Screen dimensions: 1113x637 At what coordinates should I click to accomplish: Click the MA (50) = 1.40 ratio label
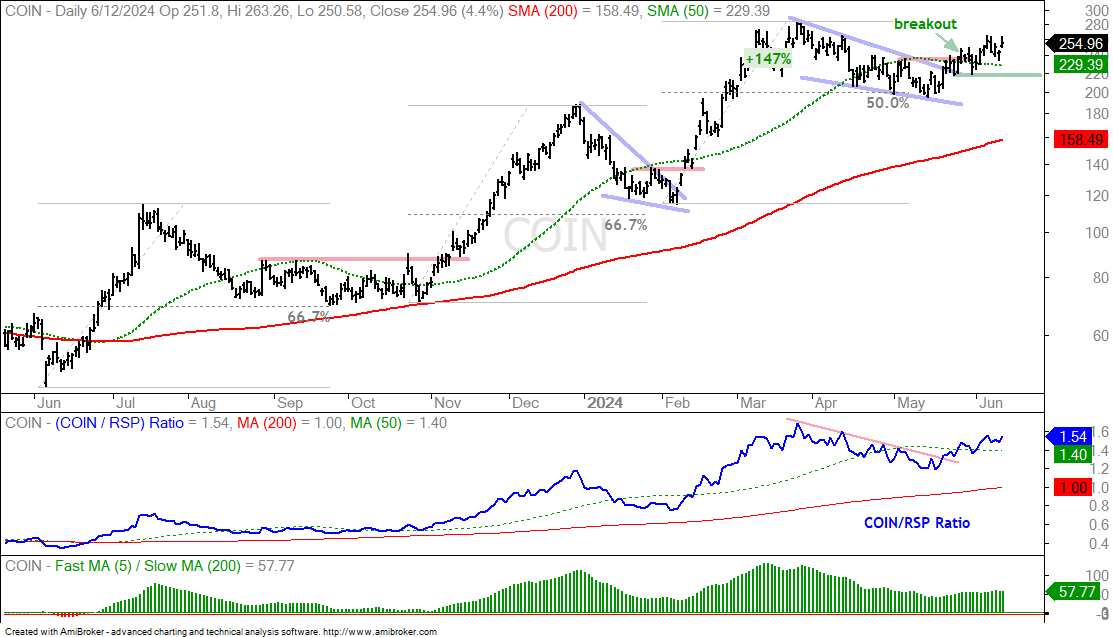click(x=398, y=423)
